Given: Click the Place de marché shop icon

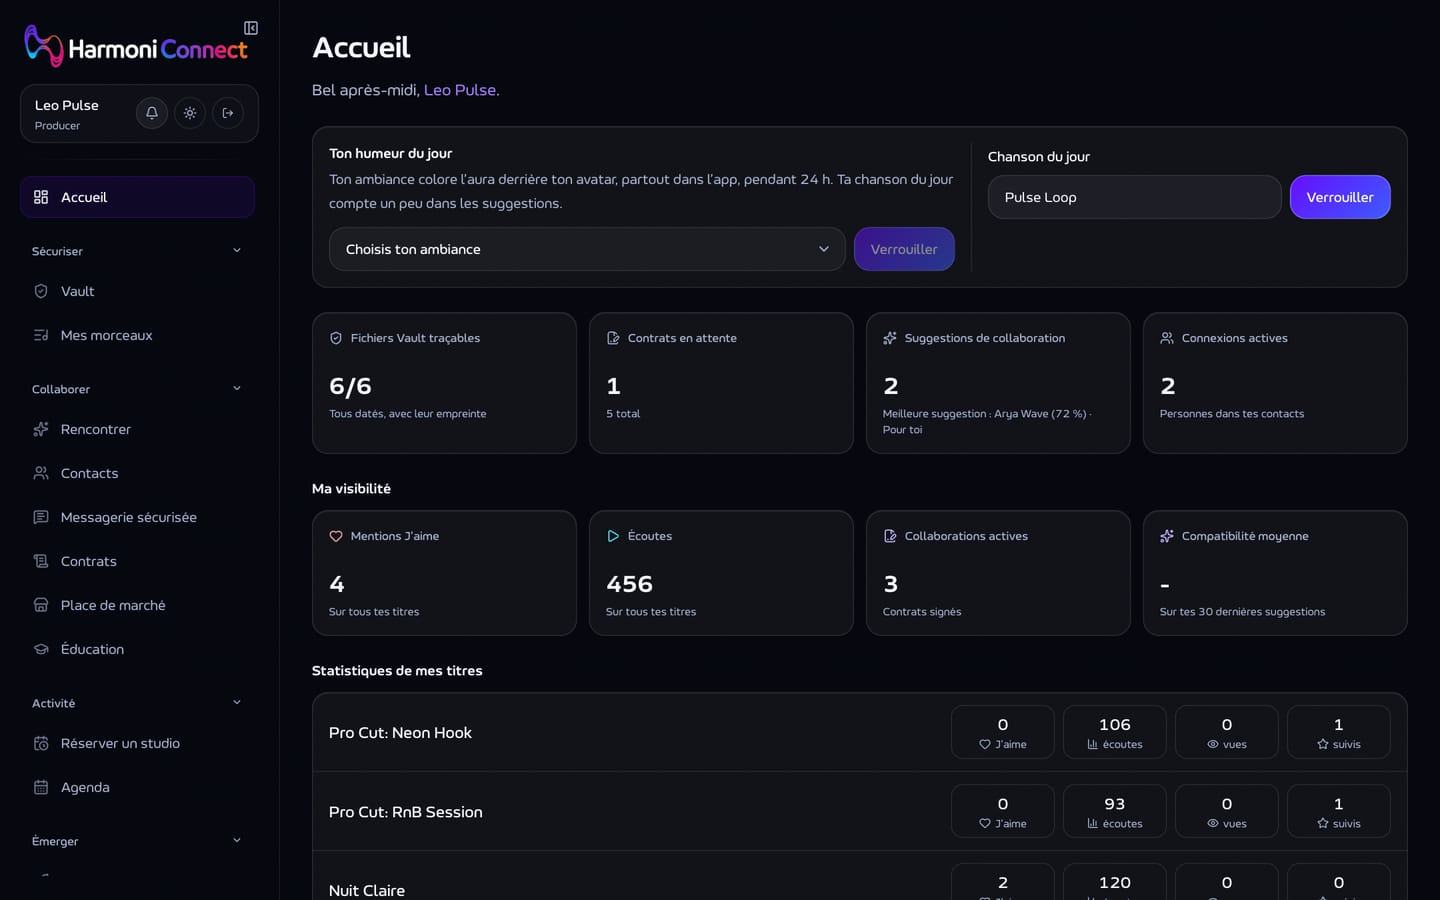Looking at the screenshot, I should click(41, 605).
